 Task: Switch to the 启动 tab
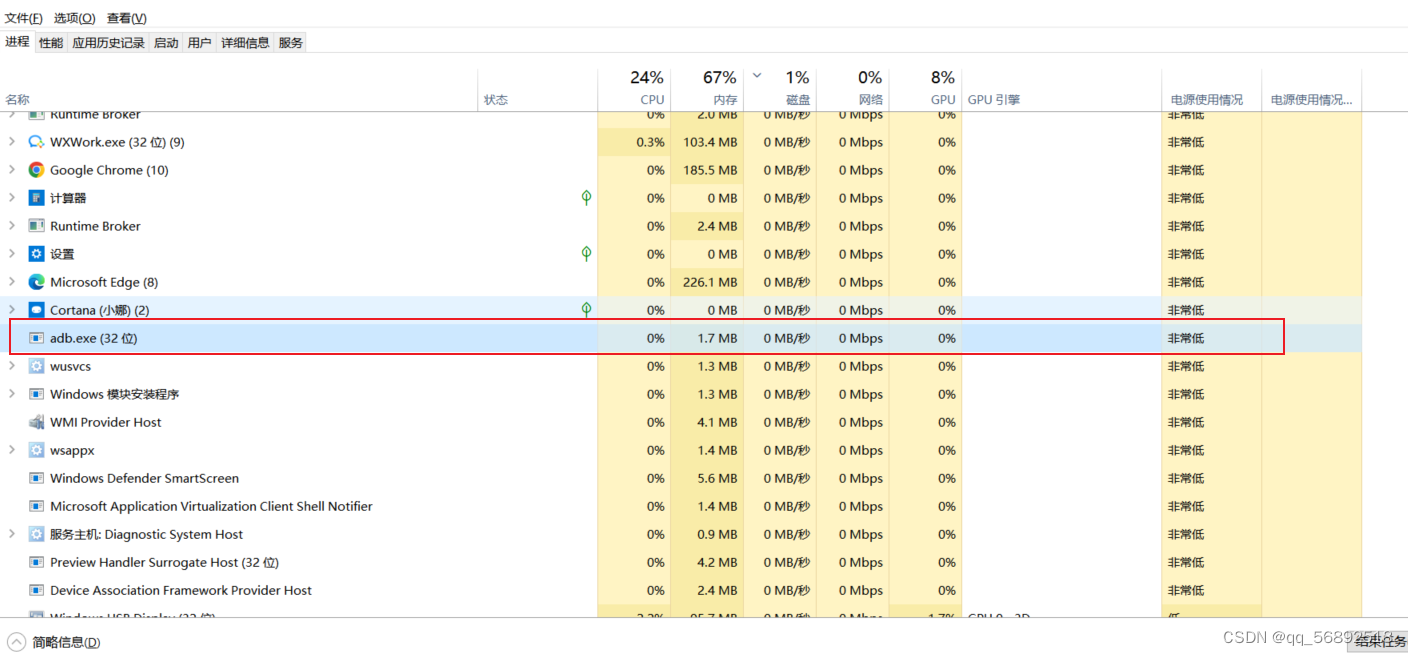pyautogui.click(x=166, y=42)
